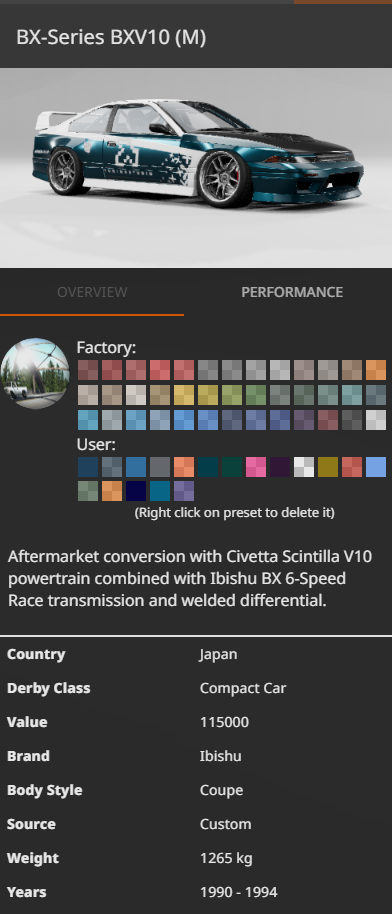This screenshot has height=914, width=392.
Task: Choose the white swatch ending the third factory row
Action: pyautogui.click(x=376, y=420)
